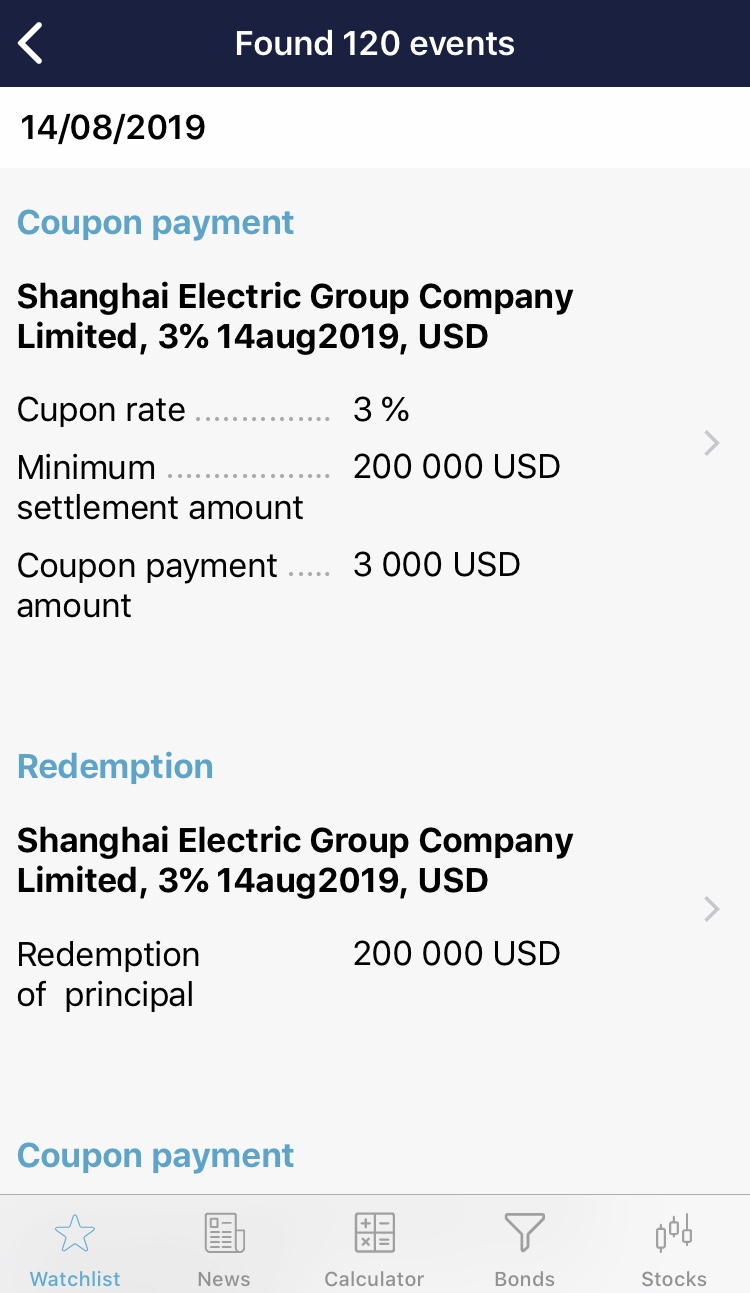Tap the 14/08/2019 date header

click(x=113, y=127)
